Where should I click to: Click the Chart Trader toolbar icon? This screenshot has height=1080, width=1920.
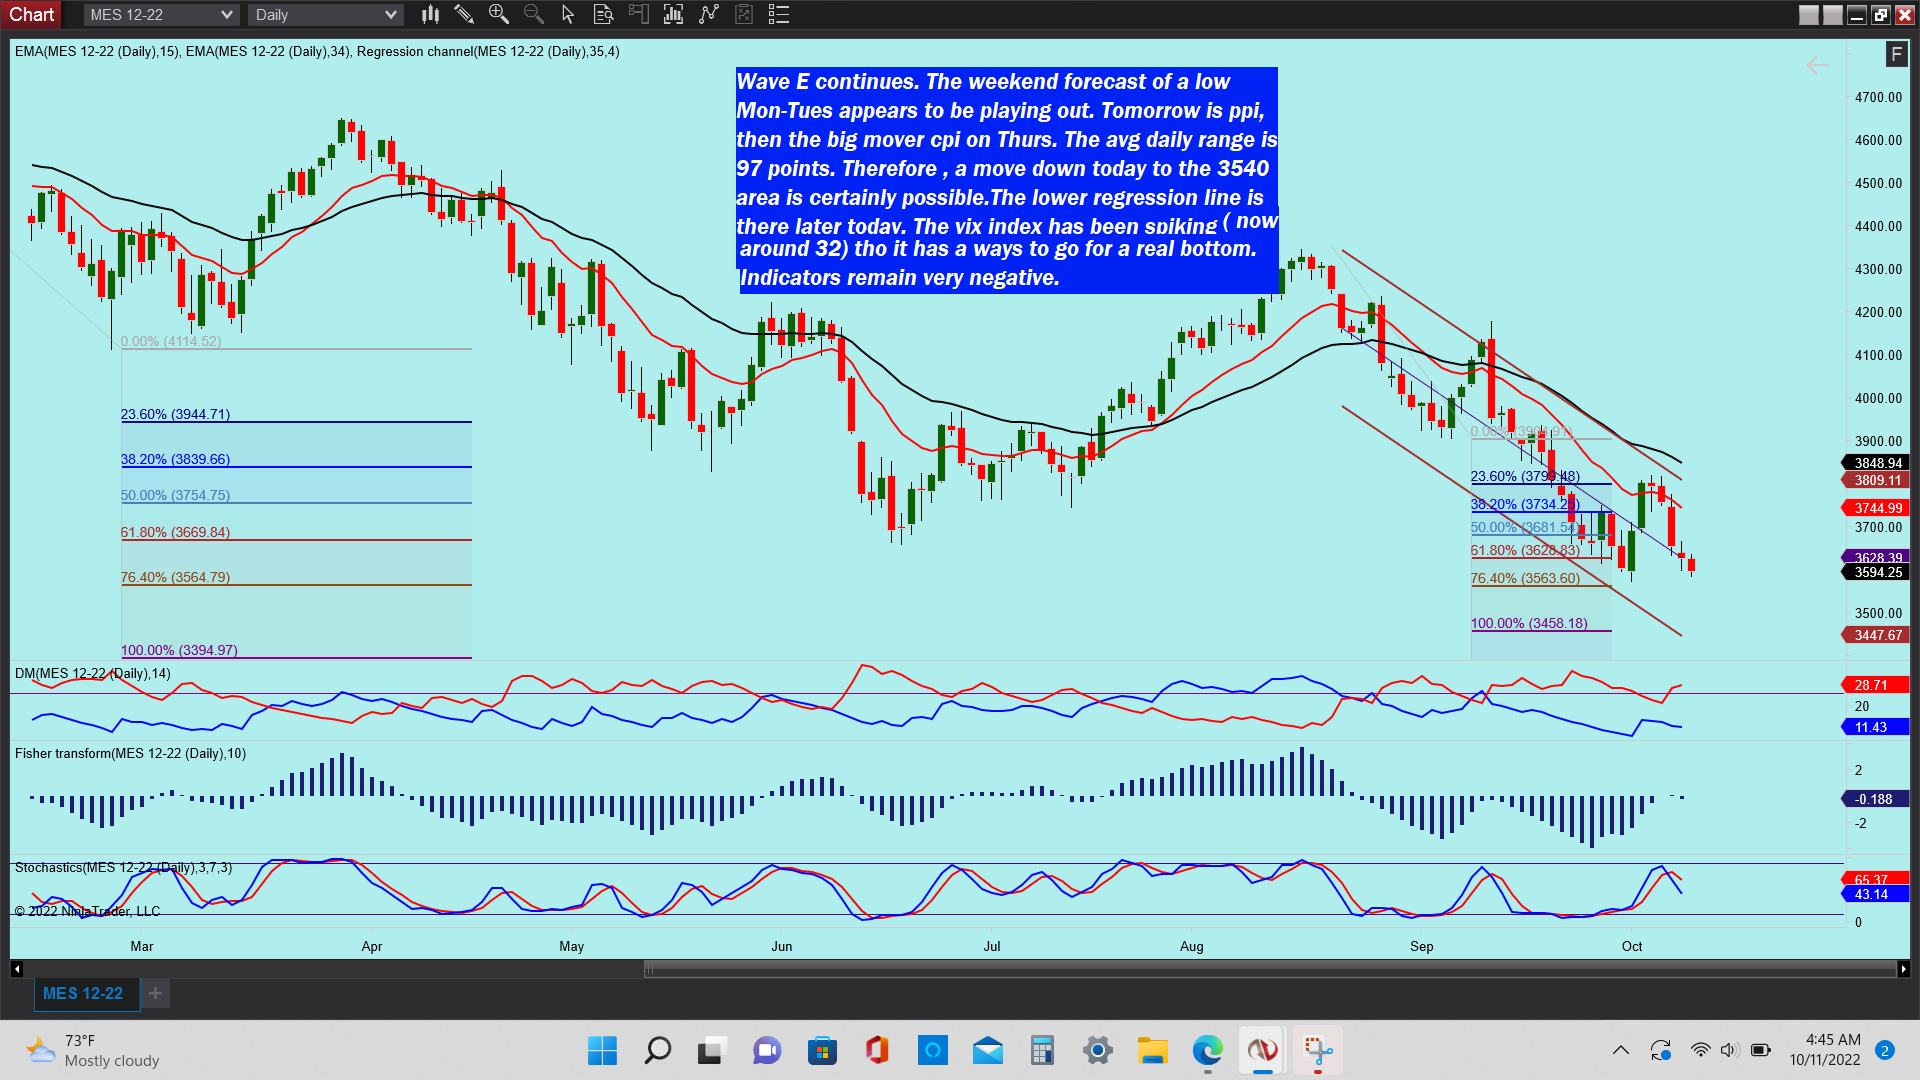point(638,14)
